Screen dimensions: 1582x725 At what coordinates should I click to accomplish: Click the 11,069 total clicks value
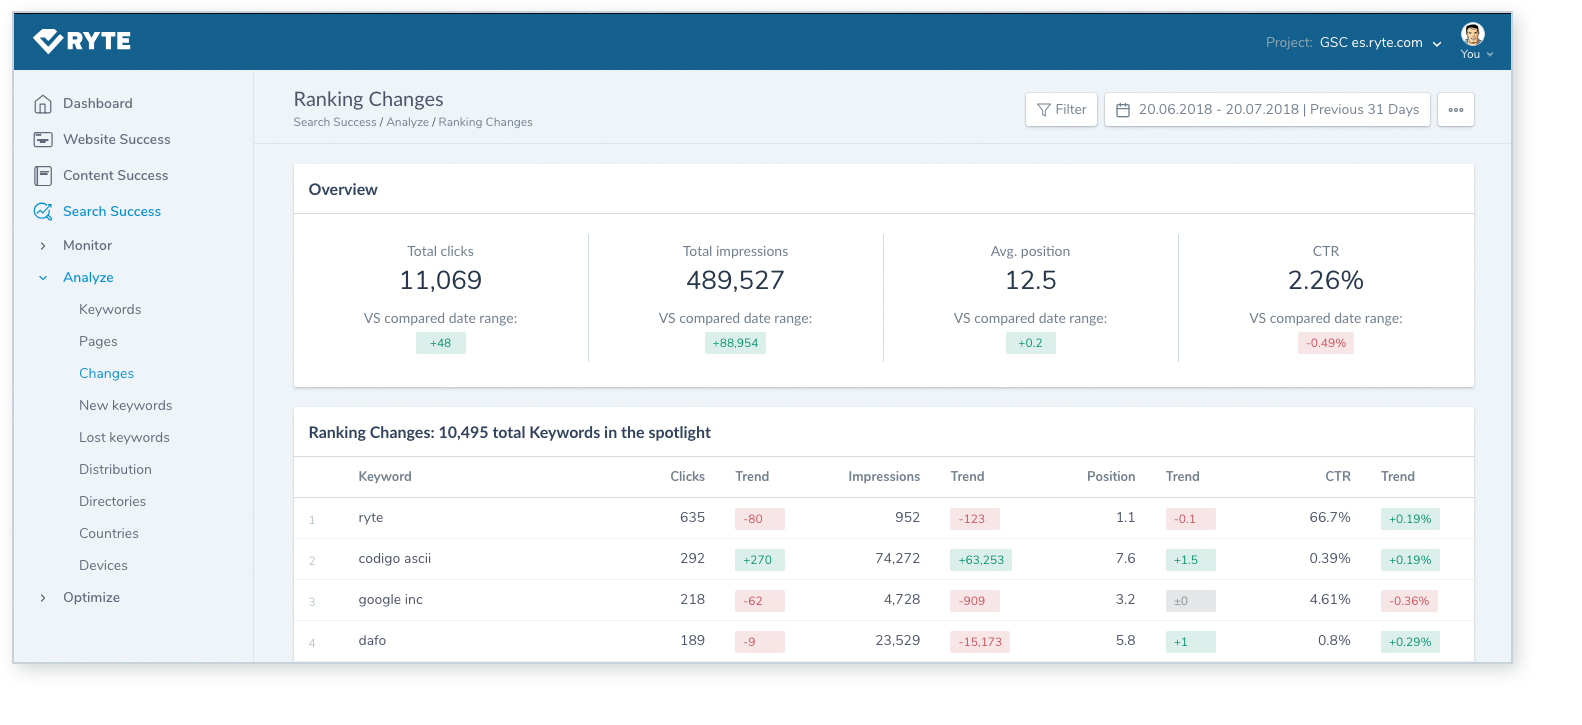click(440, 281)
